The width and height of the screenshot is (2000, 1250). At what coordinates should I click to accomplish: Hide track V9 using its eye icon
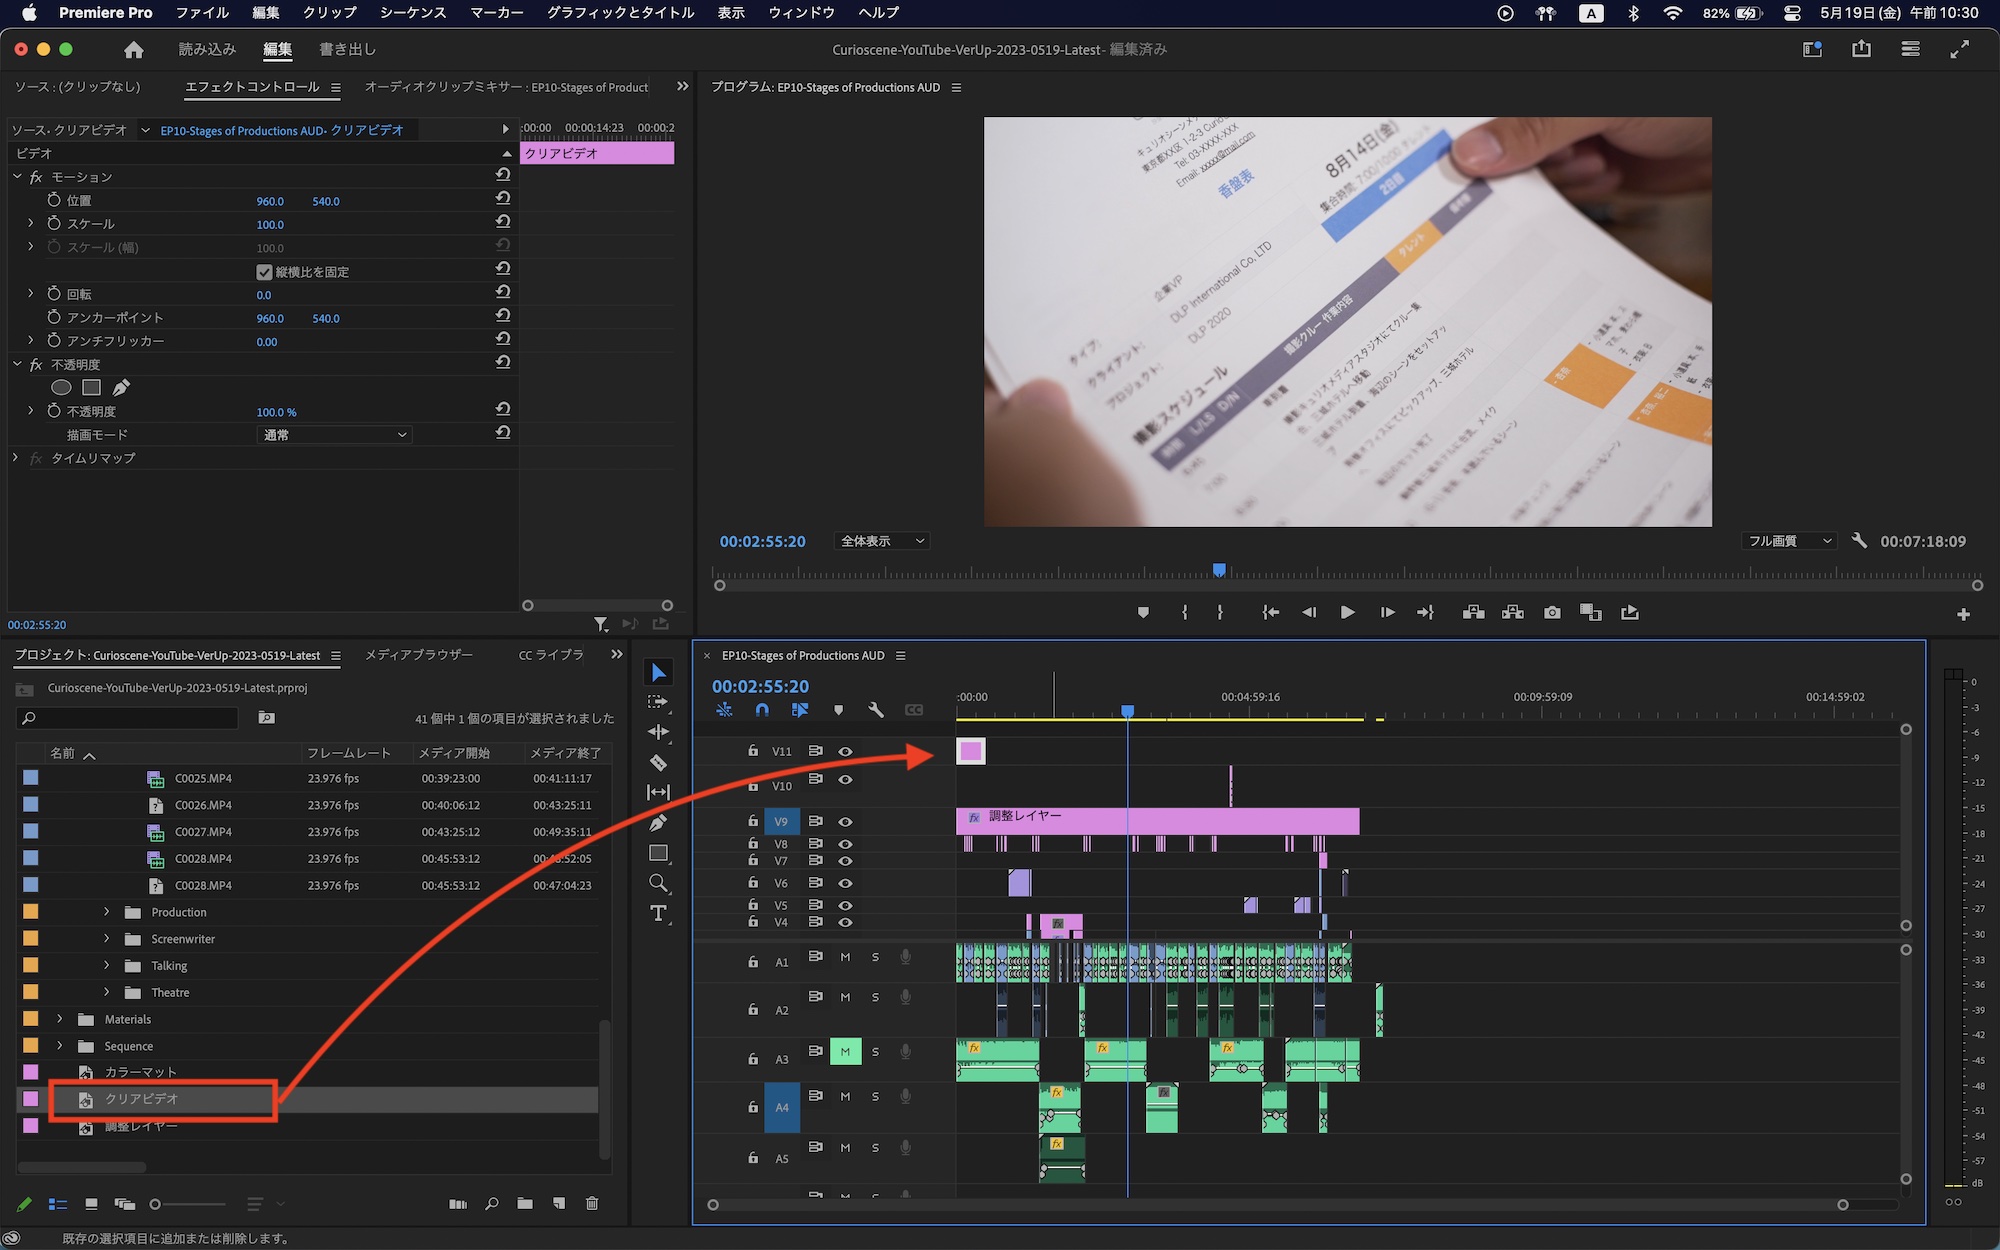click(x=845, y=821)
